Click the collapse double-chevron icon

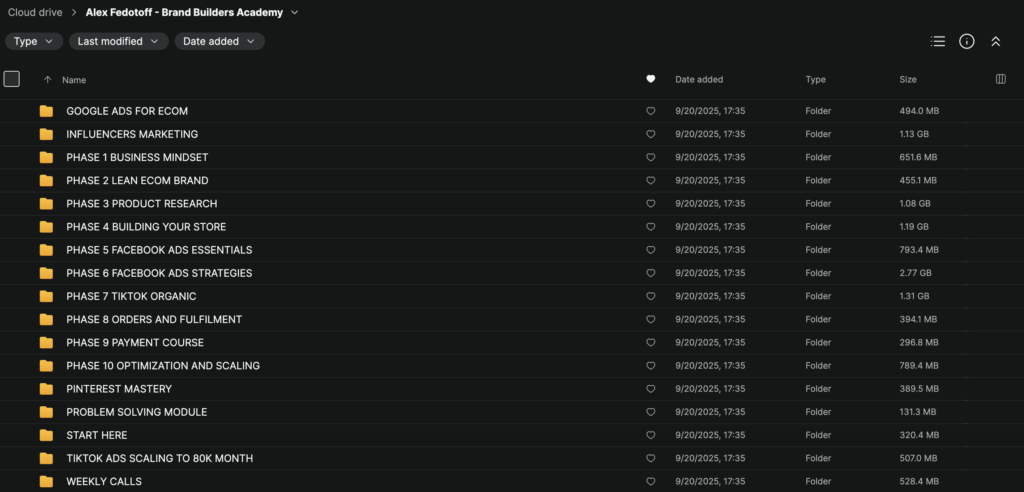[x=995, y=41]
